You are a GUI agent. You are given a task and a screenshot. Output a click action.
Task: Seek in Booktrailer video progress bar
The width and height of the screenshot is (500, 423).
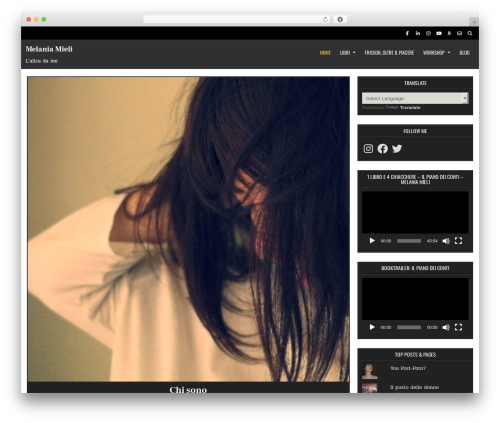(409, 327)
